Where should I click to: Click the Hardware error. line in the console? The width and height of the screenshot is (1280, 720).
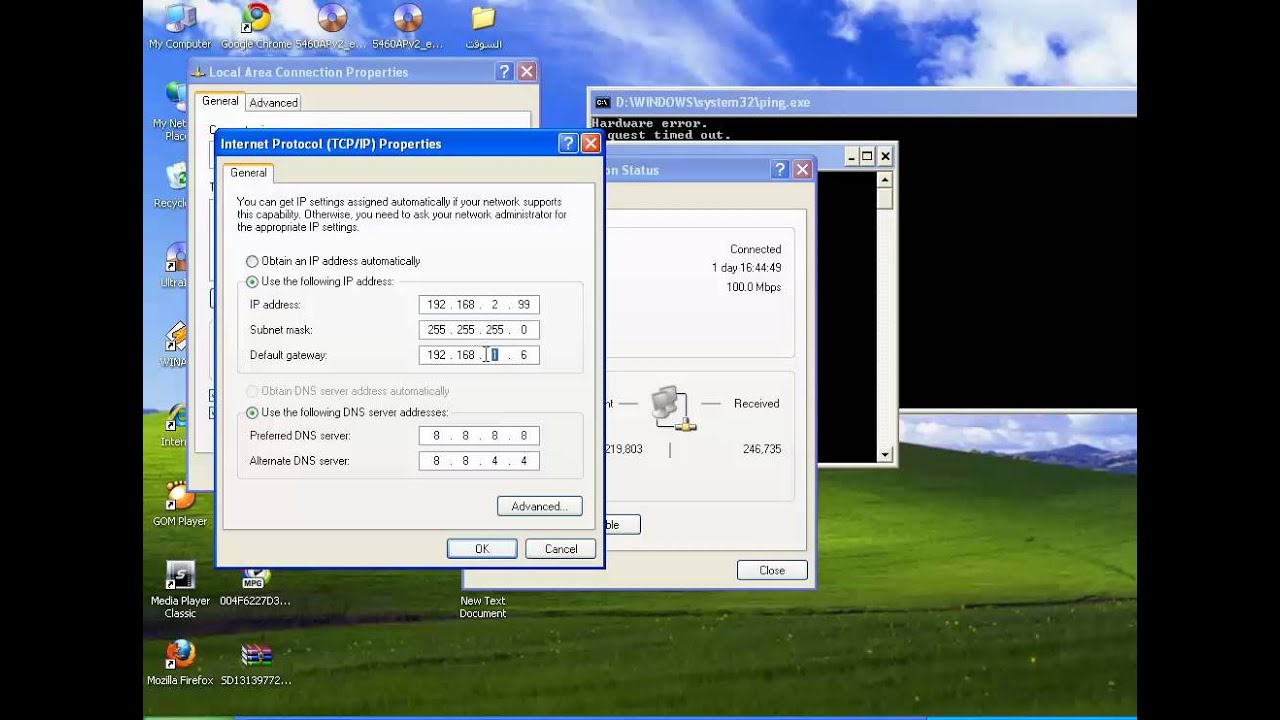(x=649, y=124)
